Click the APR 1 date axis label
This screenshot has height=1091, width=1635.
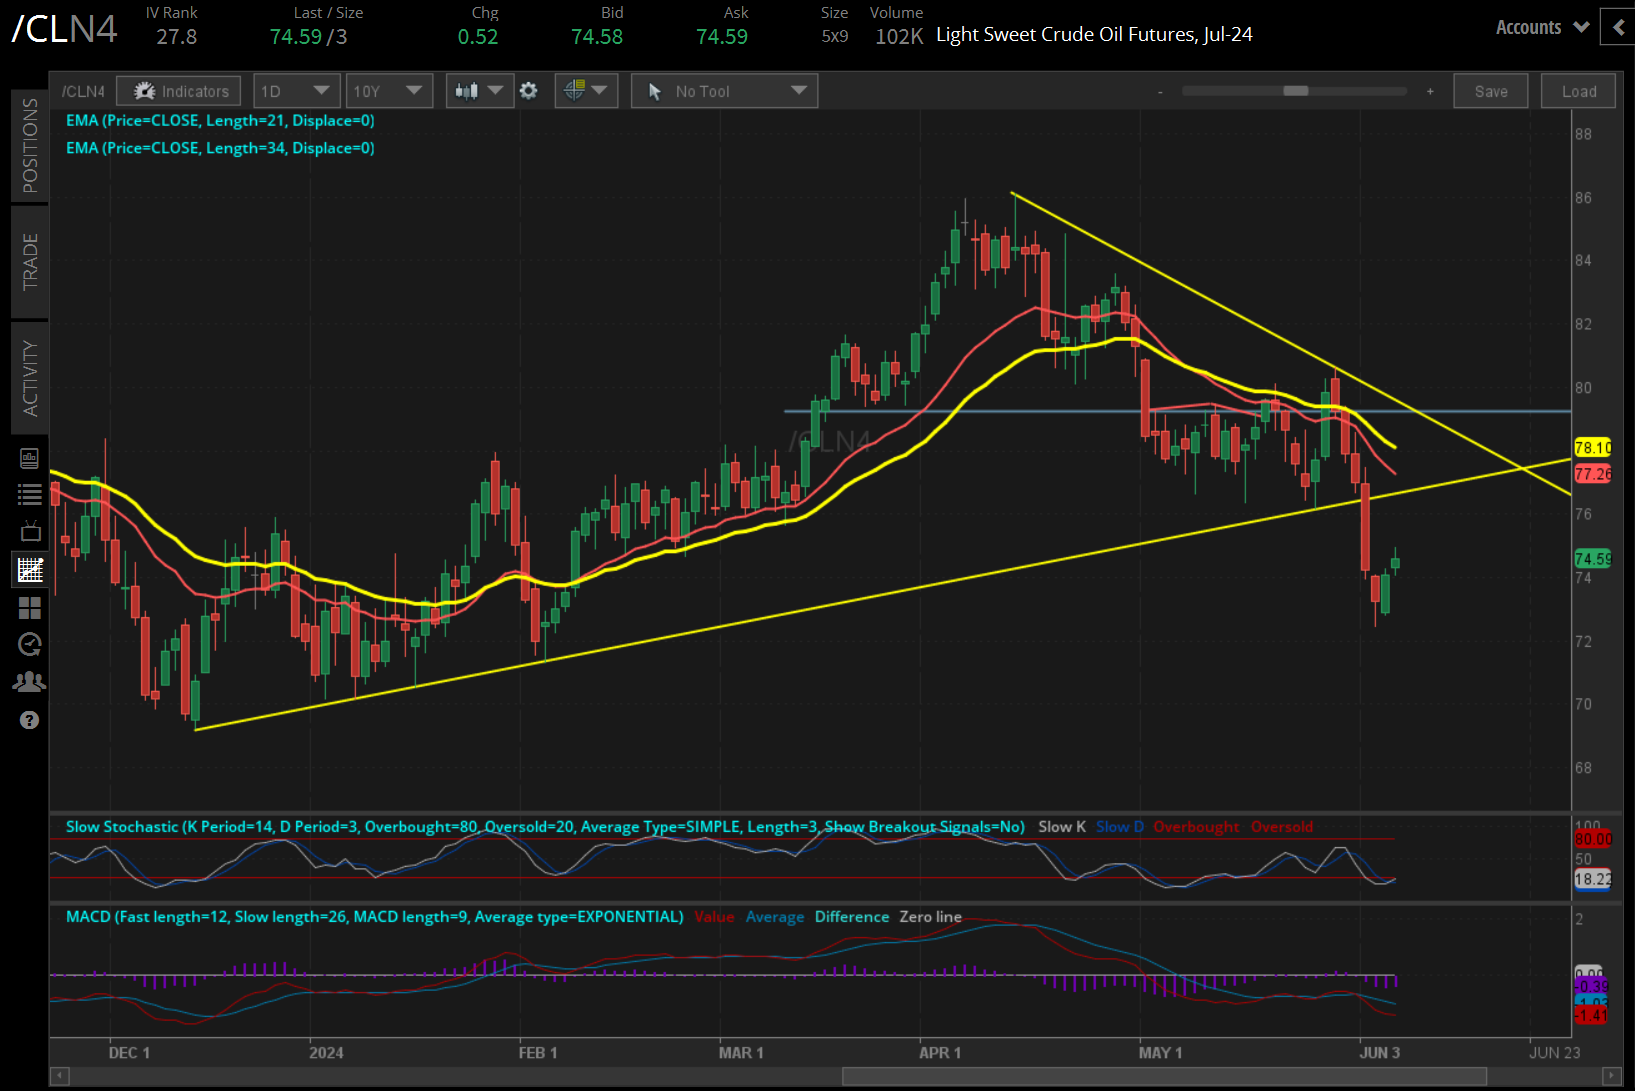940,1053
